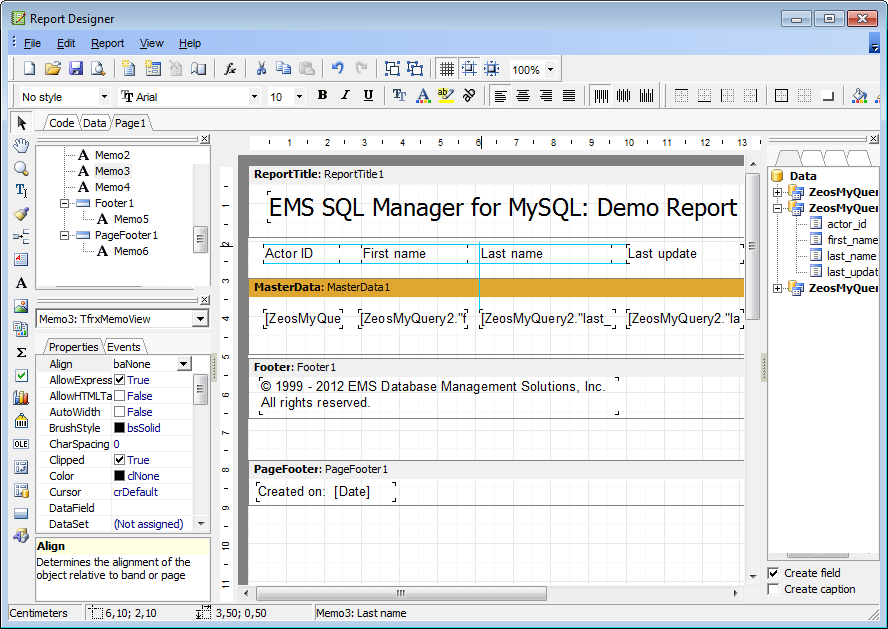888x629 pixels.
Task: Select the Memo5 item in tree
Action: (x=130, y=219)
